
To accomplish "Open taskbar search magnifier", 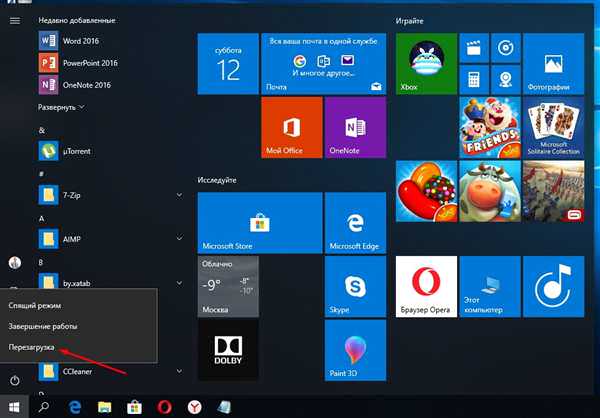I will click(44, 407).
